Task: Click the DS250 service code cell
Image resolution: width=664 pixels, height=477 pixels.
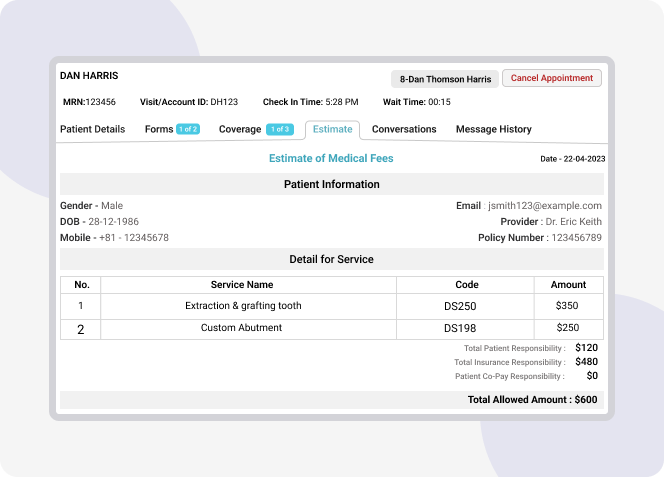Action: 460,306
